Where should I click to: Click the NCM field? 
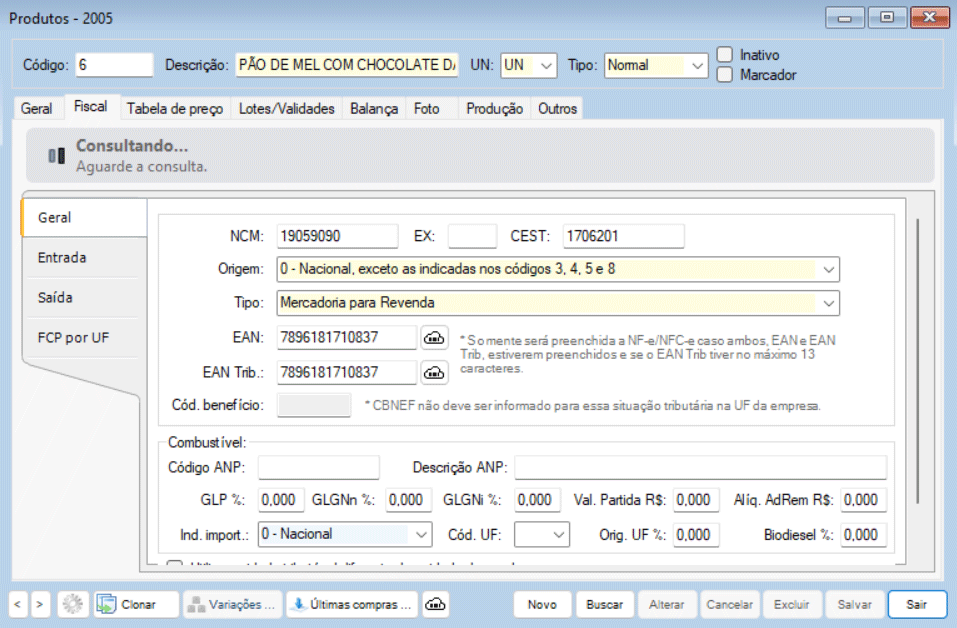click(x=337, y=236)
